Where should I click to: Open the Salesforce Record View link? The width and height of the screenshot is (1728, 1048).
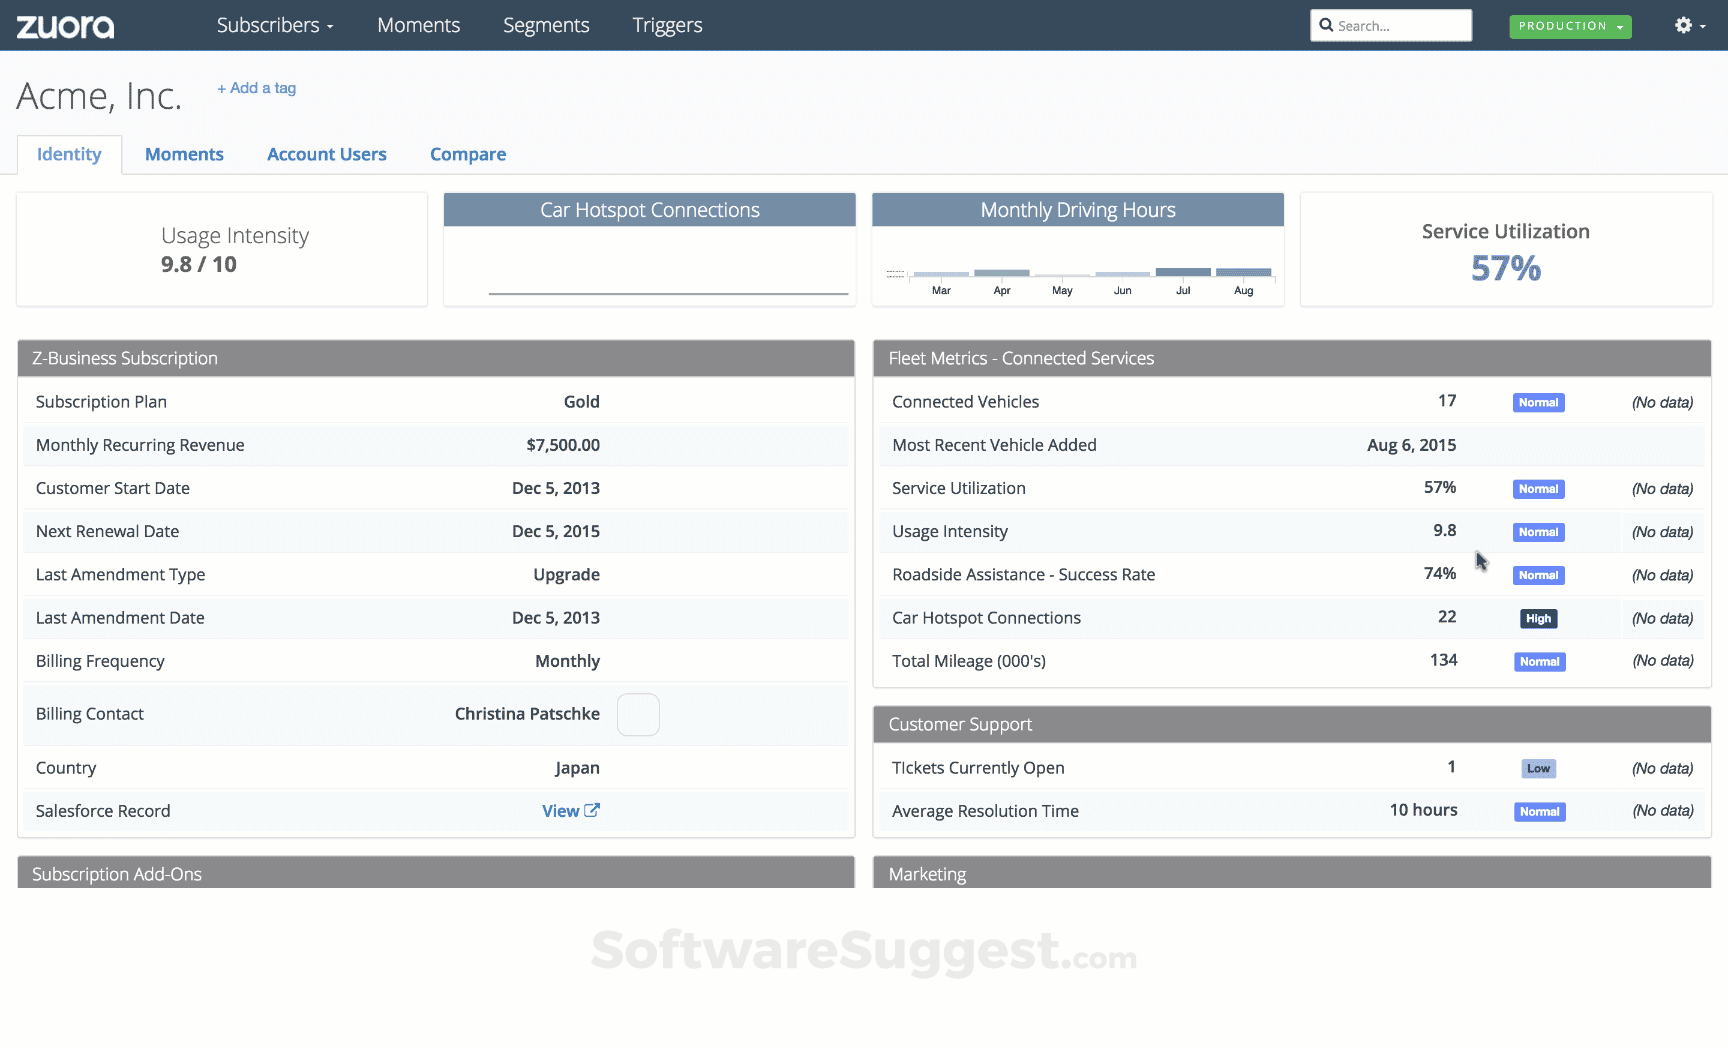[560, 811]
